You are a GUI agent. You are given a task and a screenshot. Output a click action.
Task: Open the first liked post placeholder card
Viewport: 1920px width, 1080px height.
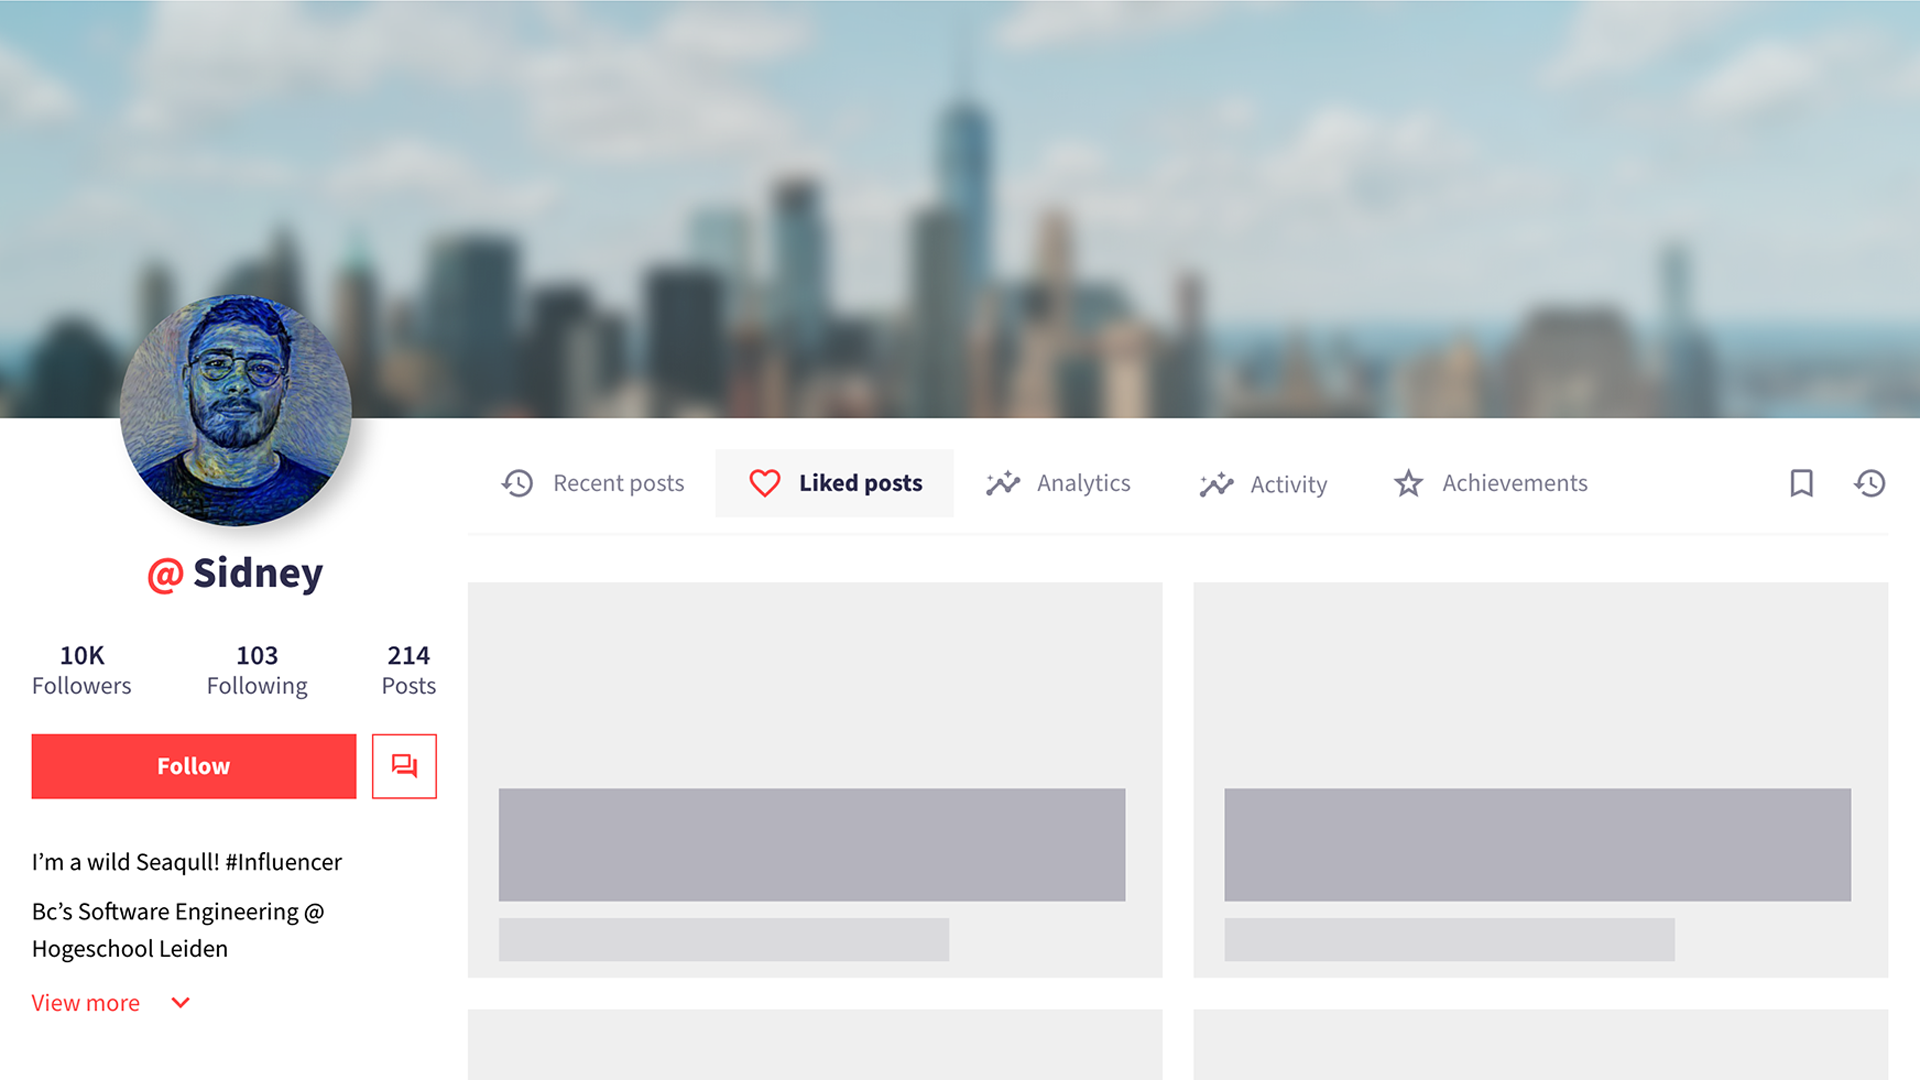(x=814, y=779)
